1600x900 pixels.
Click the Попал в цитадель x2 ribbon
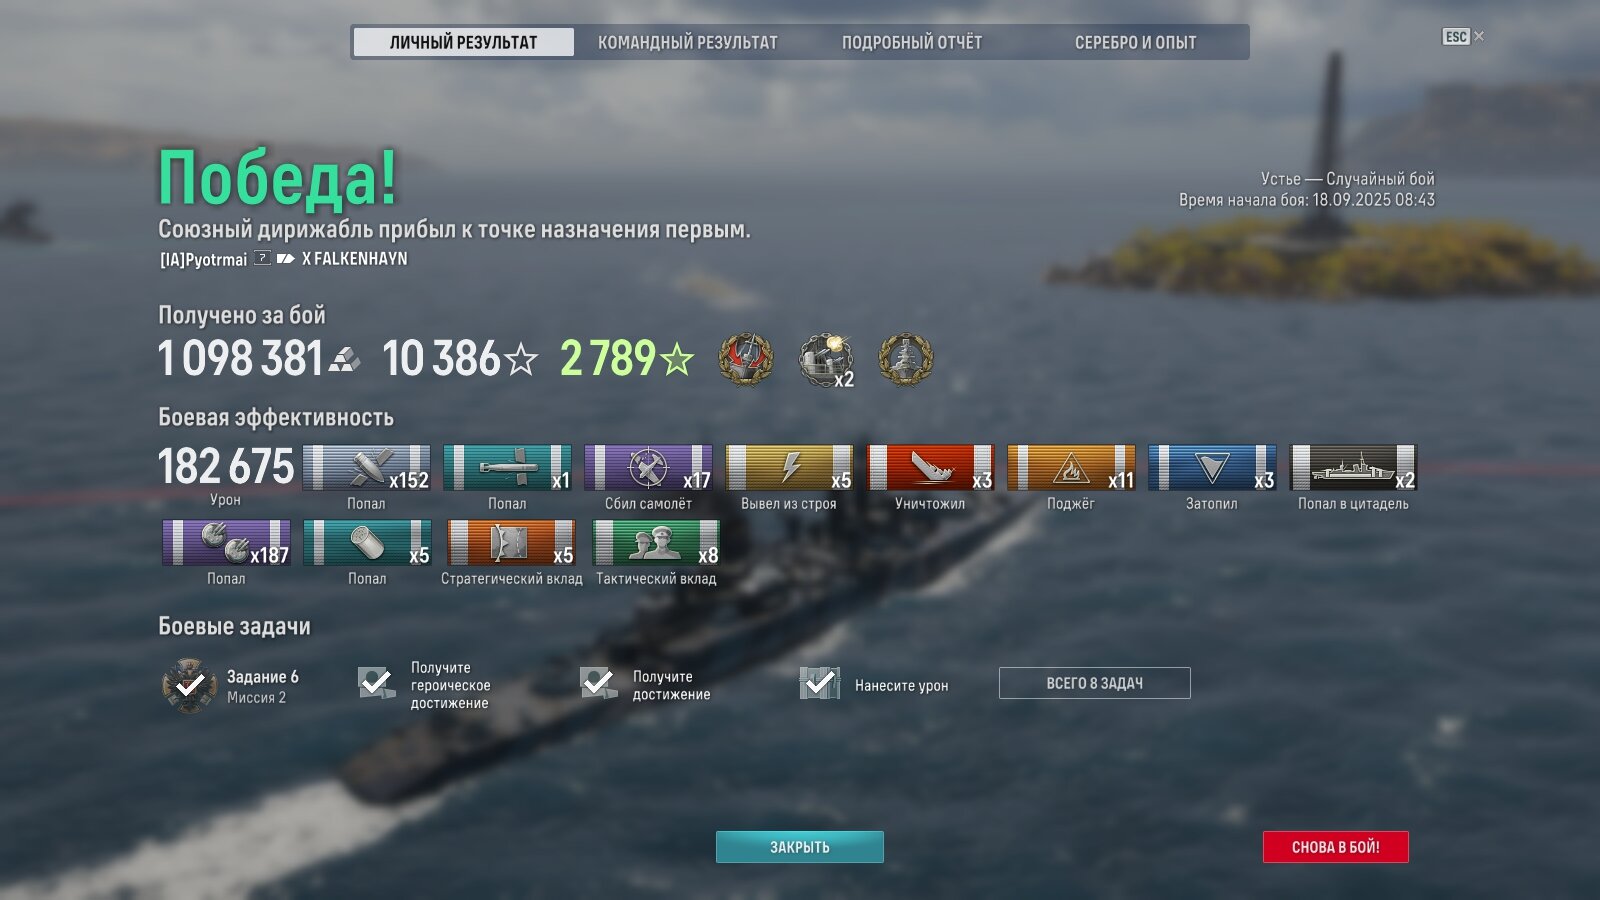tap(1354, 468)
